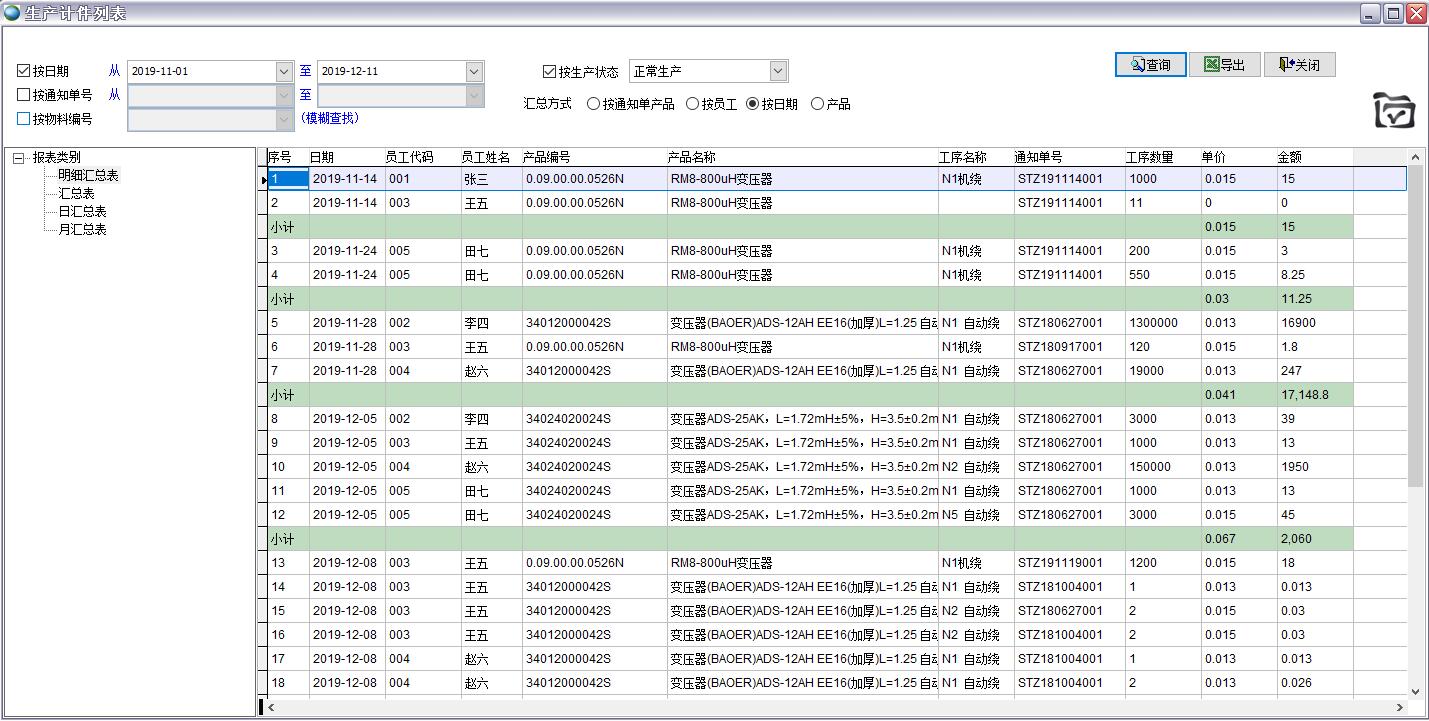Open 日汇总表 in the report tree
The height and width of the screenshot is (721, 1429).
82,211
